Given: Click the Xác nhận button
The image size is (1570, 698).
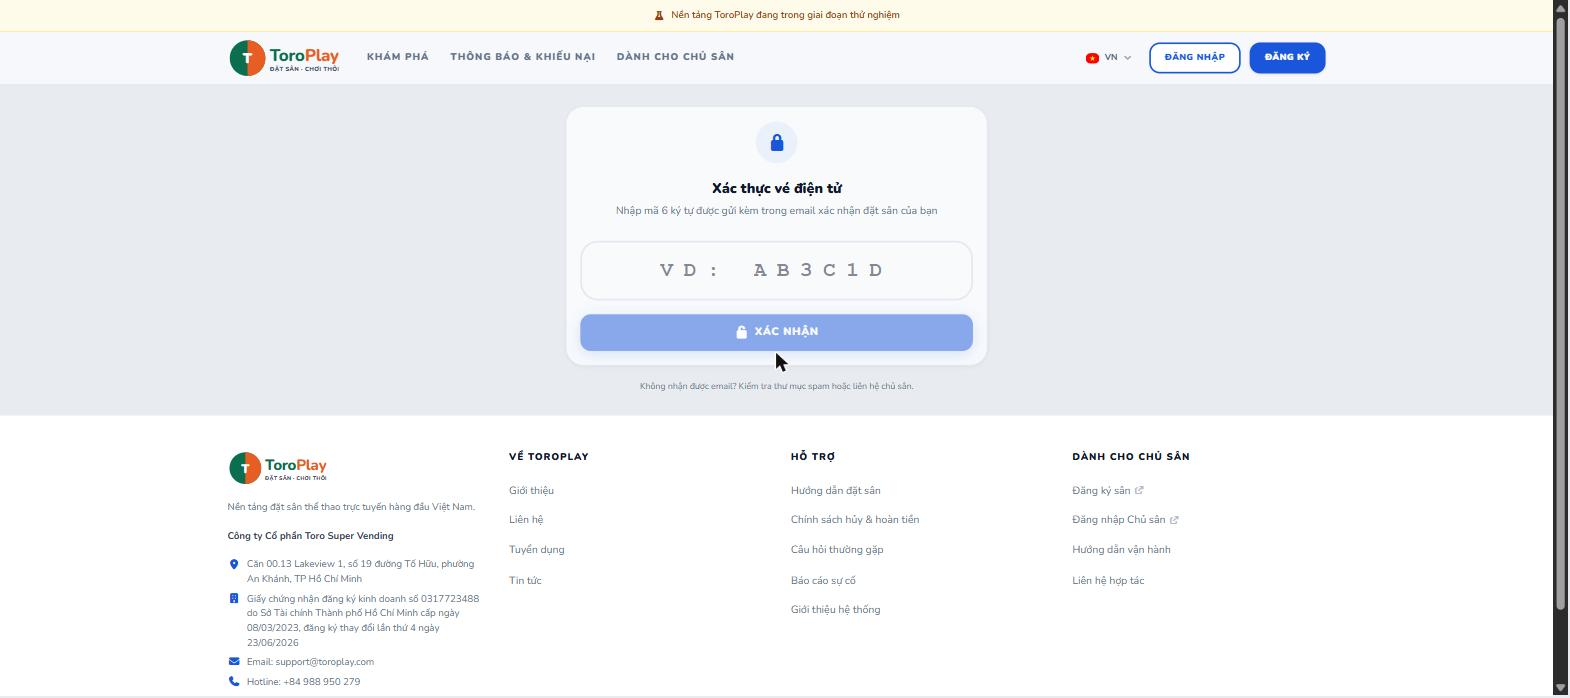Looking at the screenshot, I should [777, 333].
